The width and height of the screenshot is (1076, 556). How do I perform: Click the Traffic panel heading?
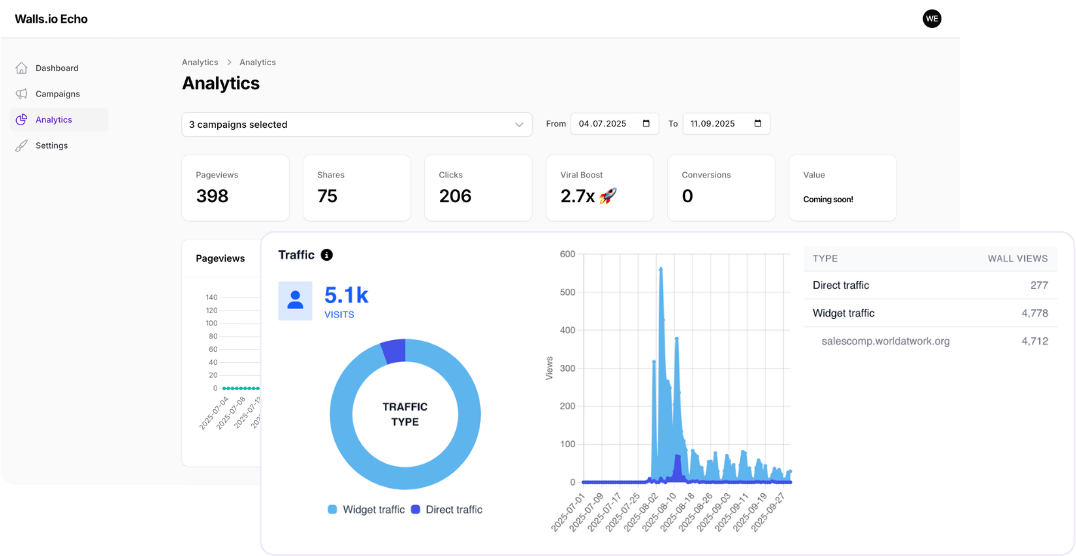click(296, 255)
